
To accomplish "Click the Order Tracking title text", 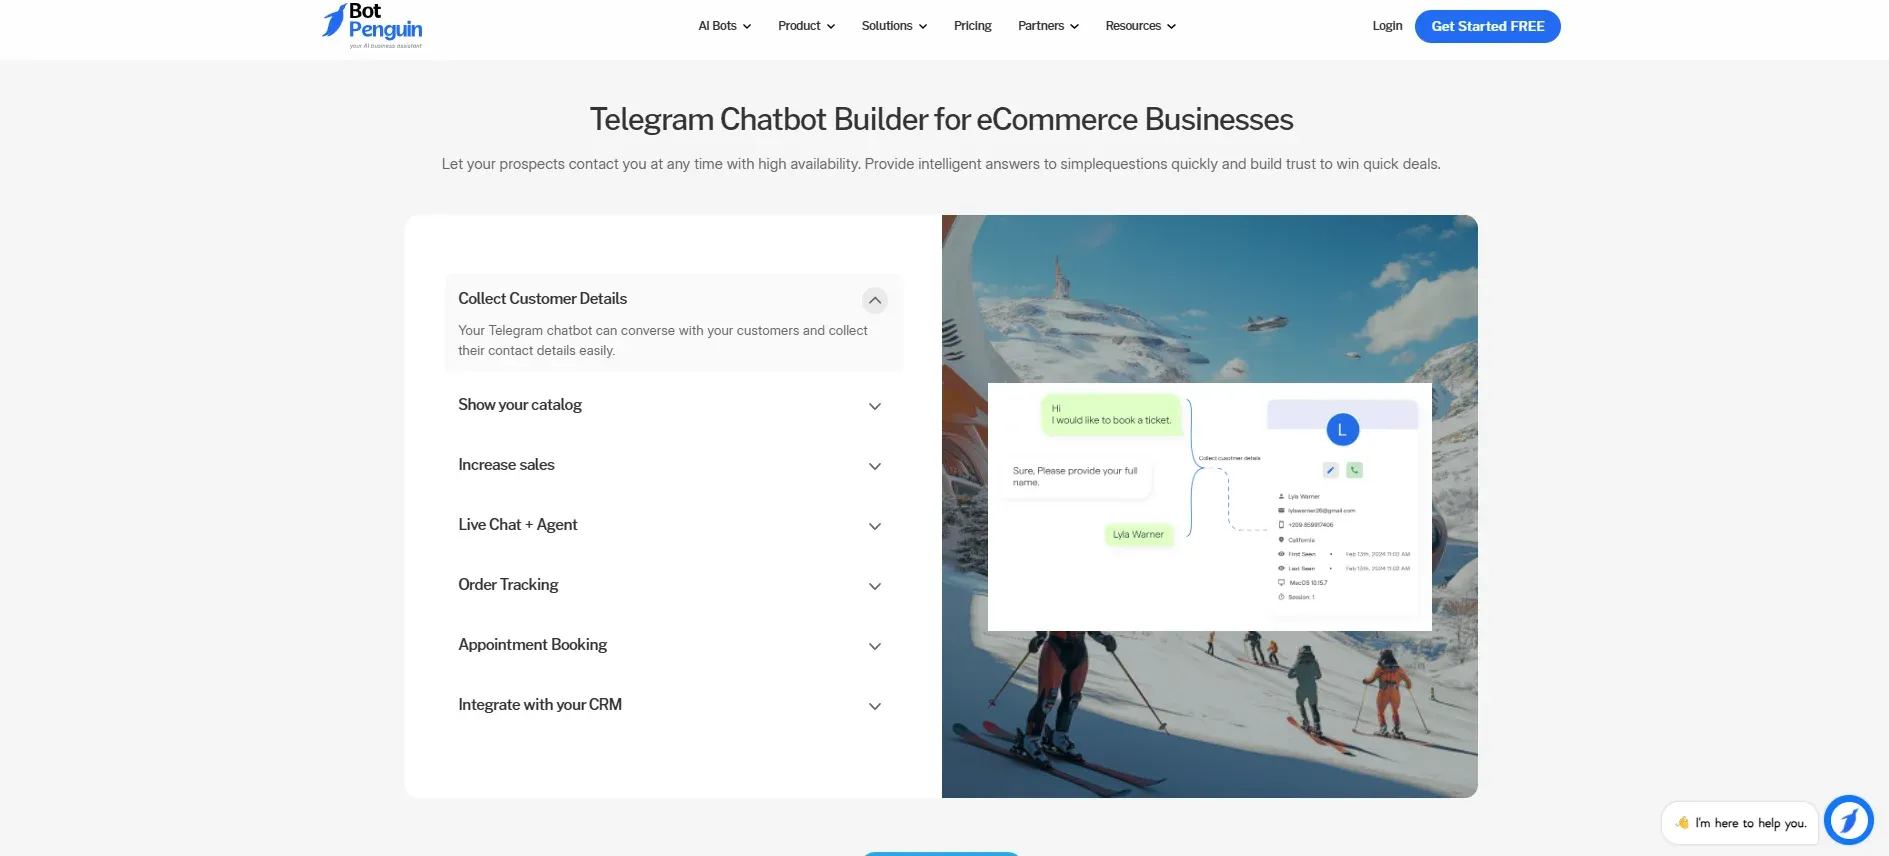I will pyautogui.click(x=508, y=585).
